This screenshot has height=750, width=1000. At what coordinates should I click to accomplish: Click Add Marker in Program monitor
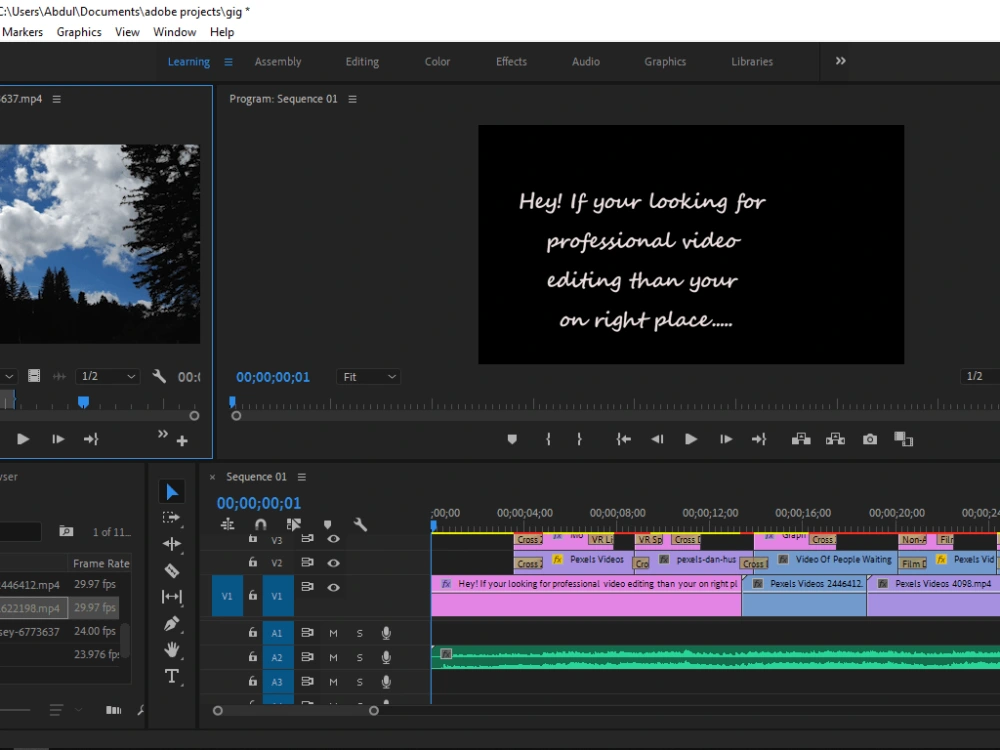click(512, 439)
